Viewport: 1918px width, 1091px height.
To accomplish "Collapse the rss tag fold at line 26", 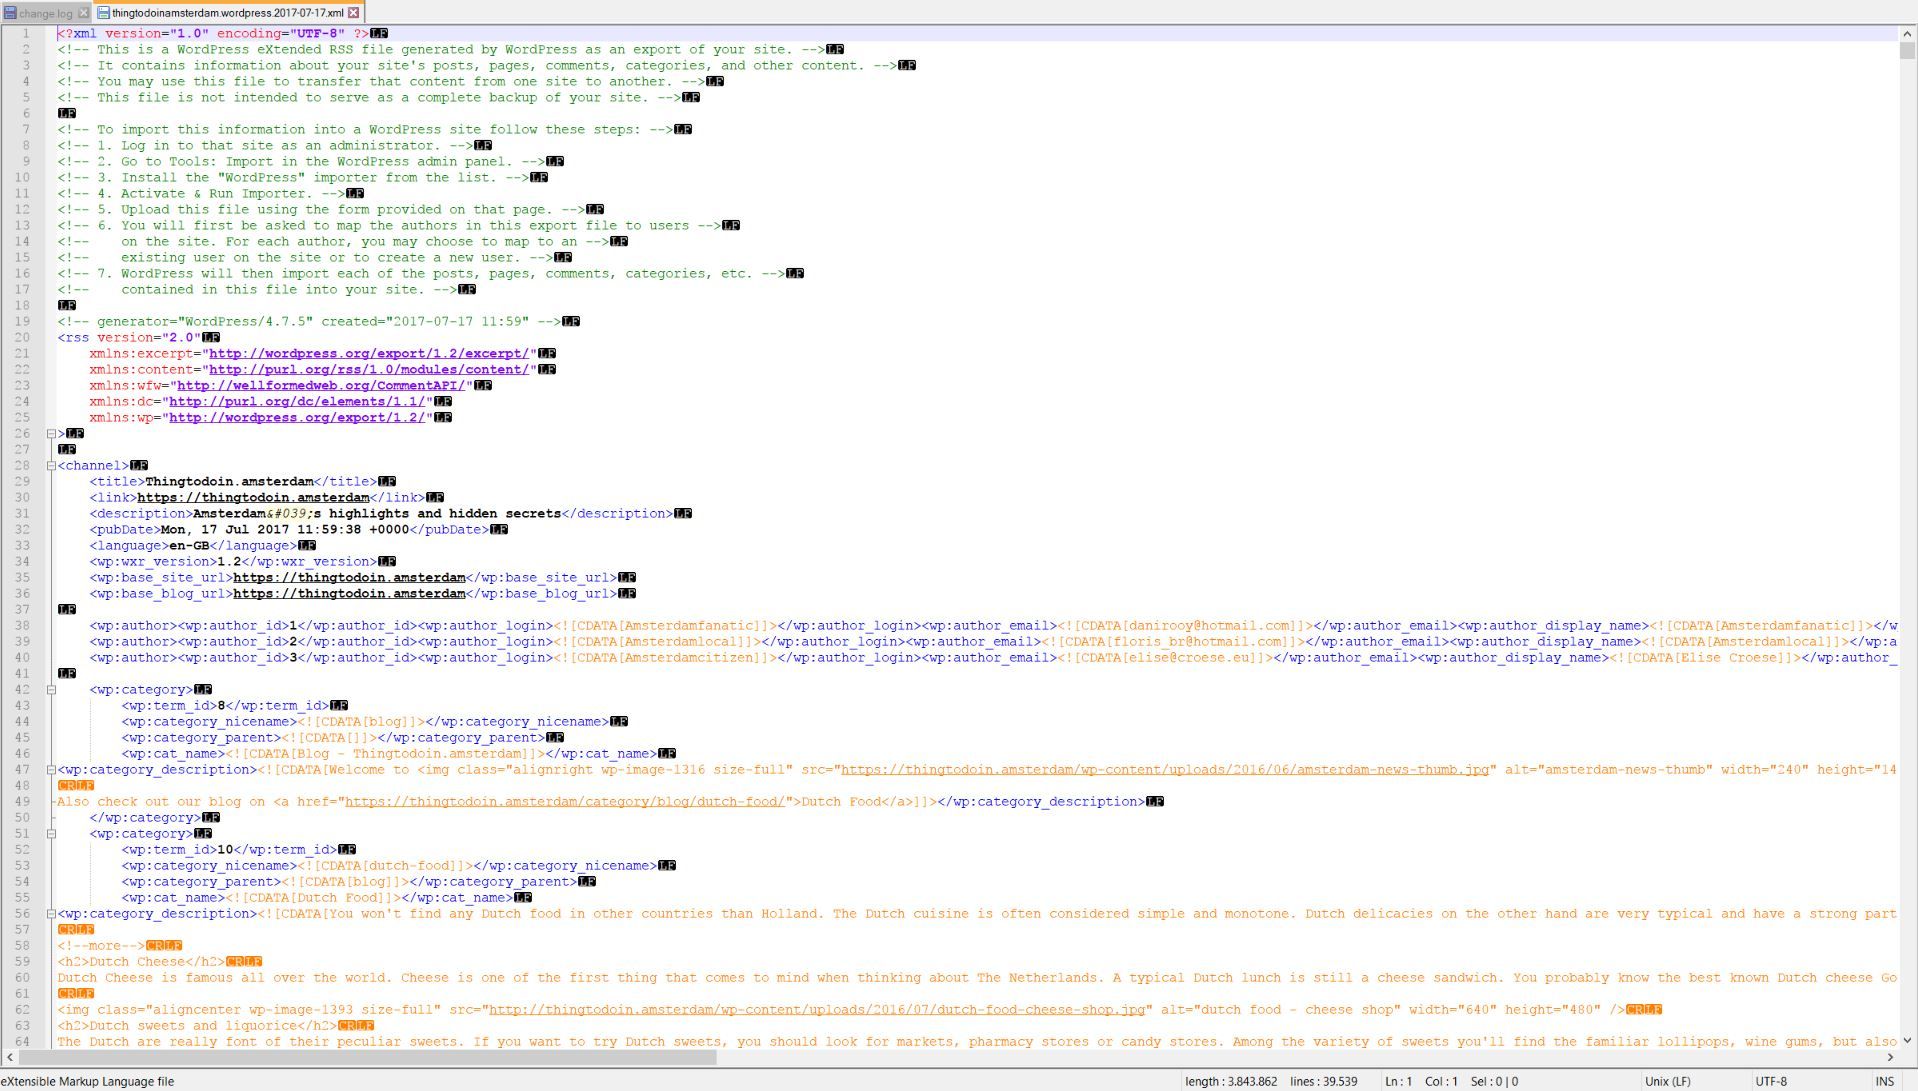I will tap(51, 434).
